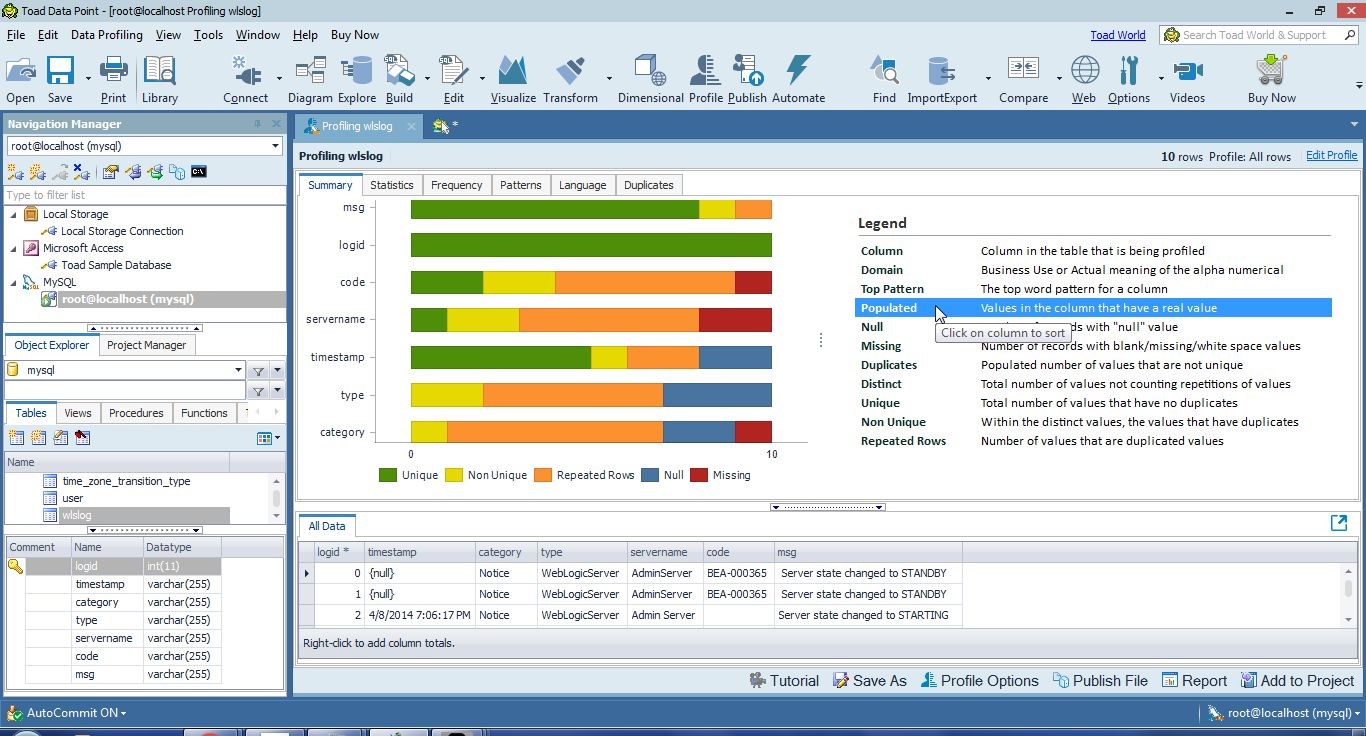Click the create table icon in Object Explorer
The width and height of the screenshot is (1366, 736).
click(x=16, y=437)
